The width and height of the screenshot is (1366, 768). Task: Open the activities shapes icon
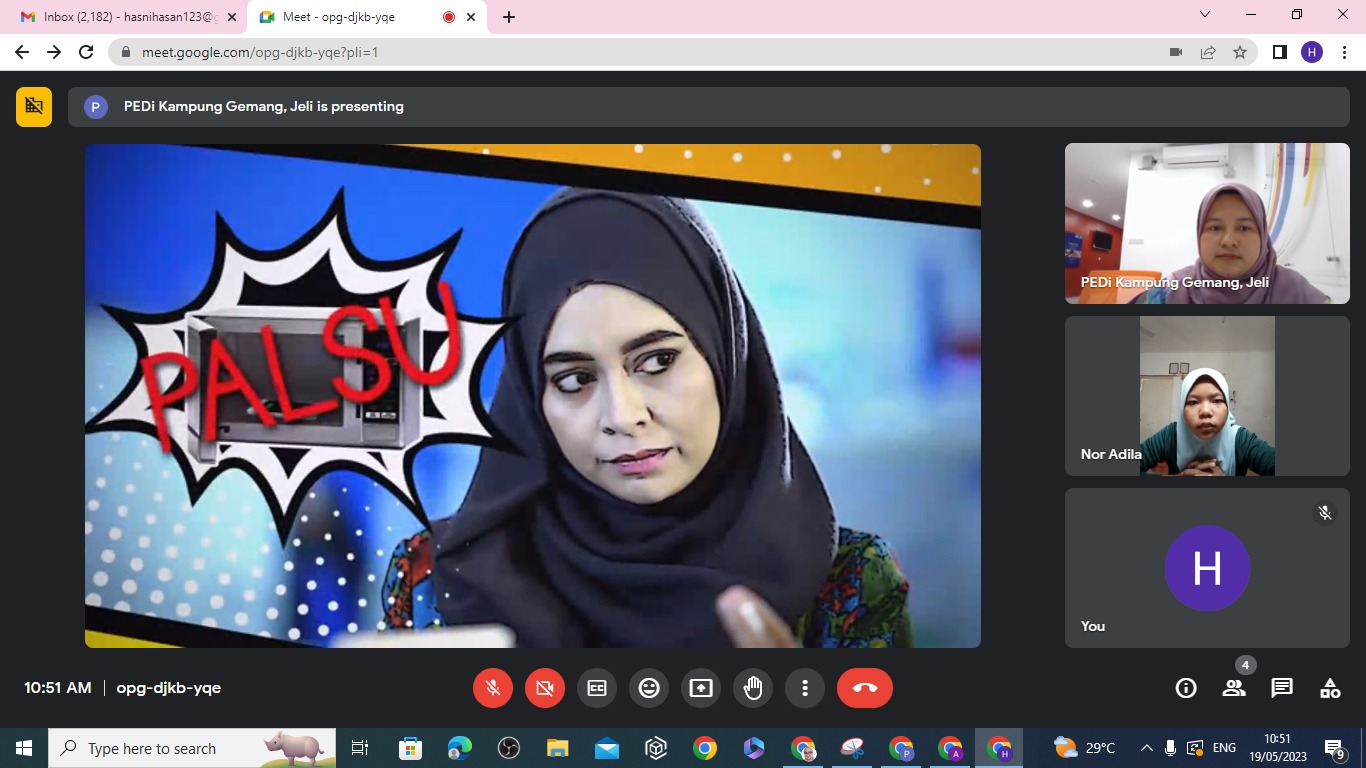tap(1330, 688)
